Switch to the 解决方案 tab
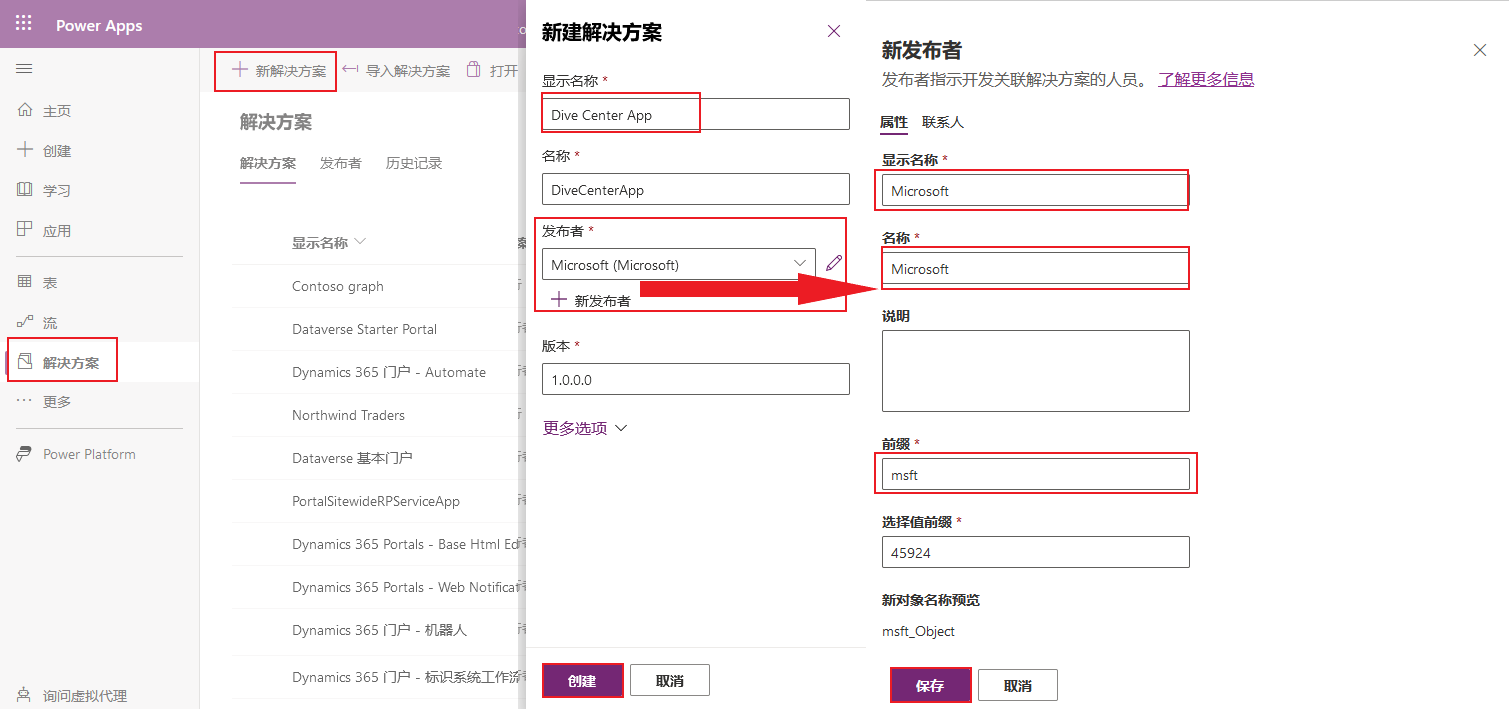 [x=268, y=163]
